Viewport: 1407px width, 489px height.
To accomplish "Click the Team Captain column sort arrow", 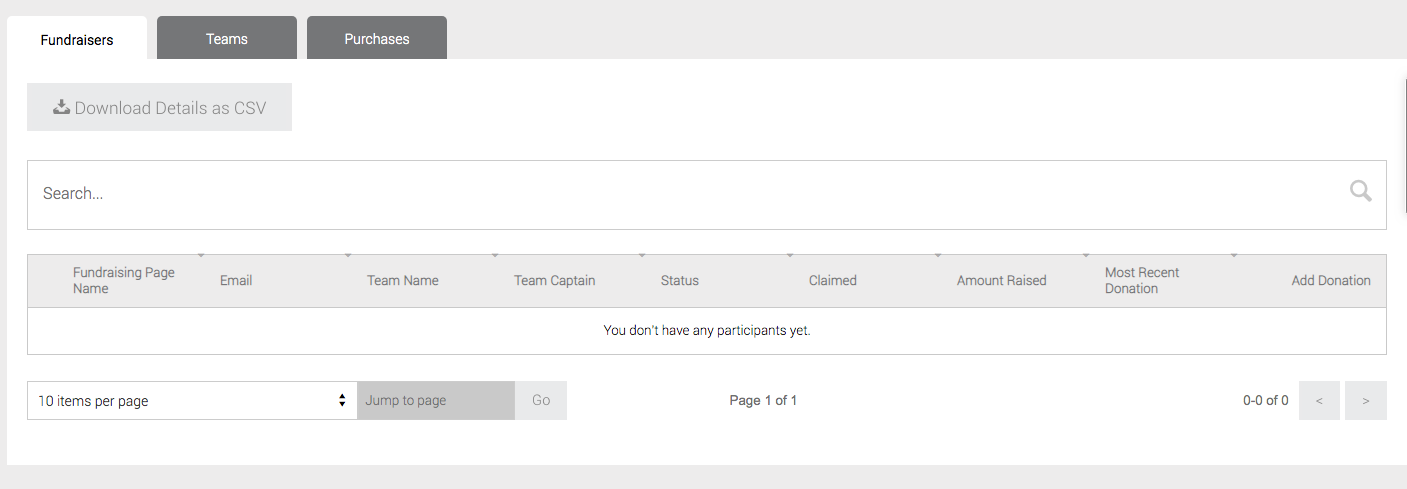I will tap(642, 256).
